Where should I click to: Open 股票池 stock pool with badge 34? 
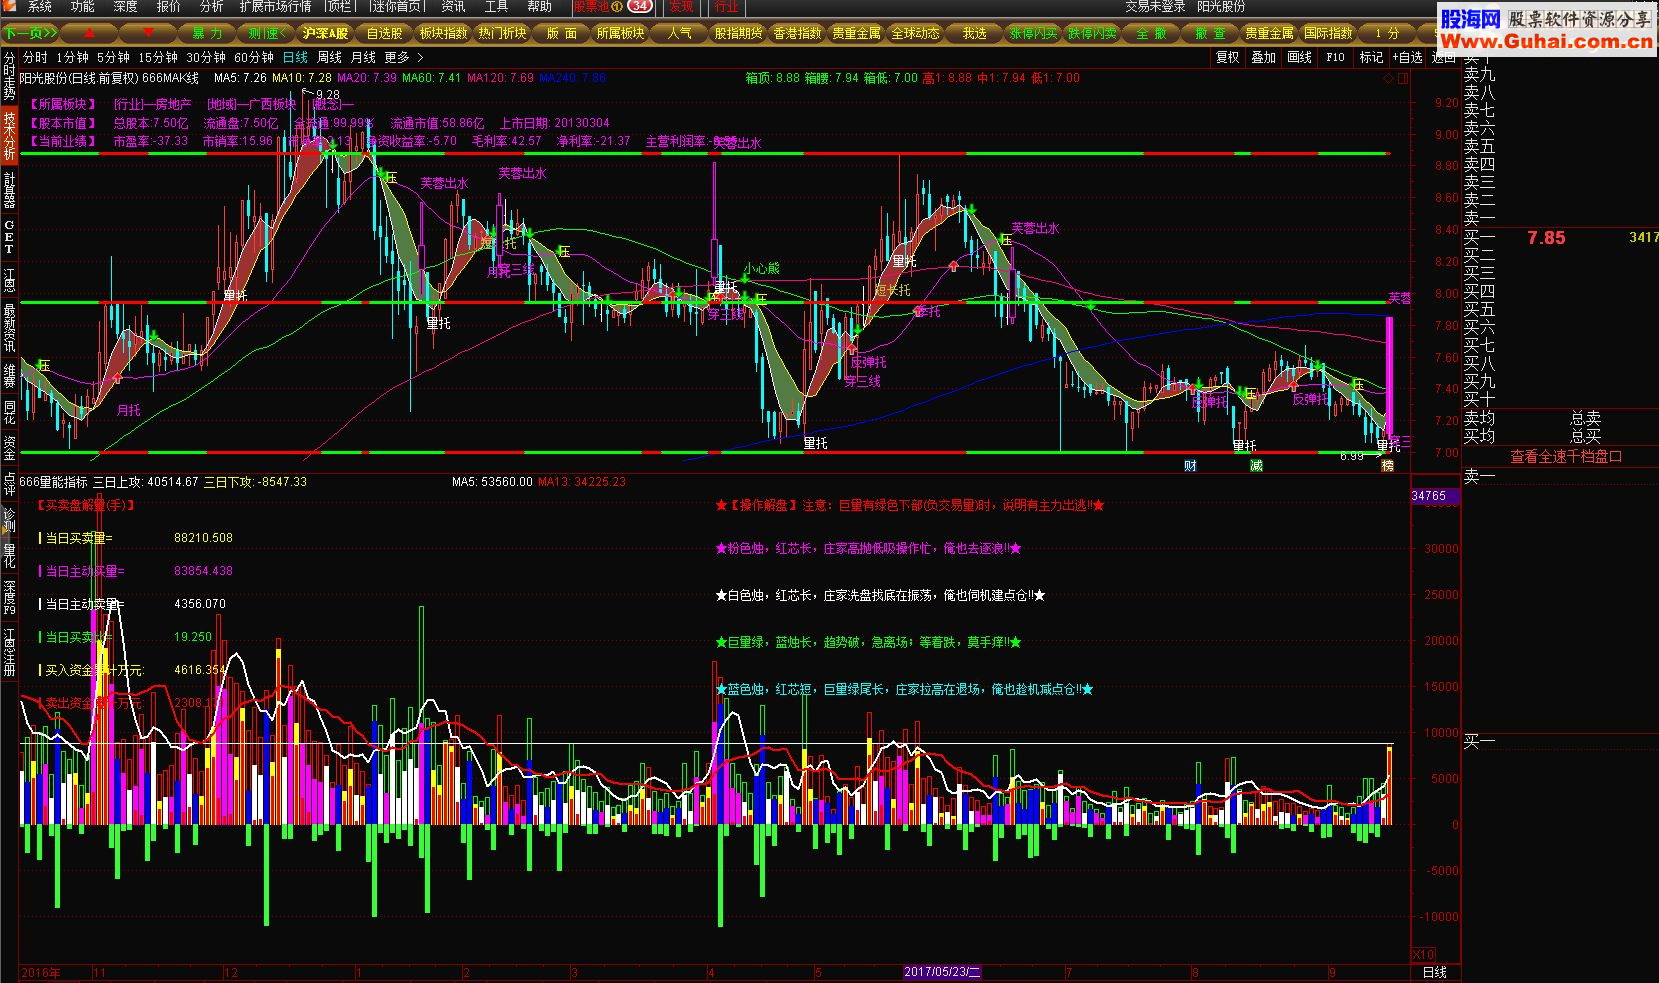612,6
